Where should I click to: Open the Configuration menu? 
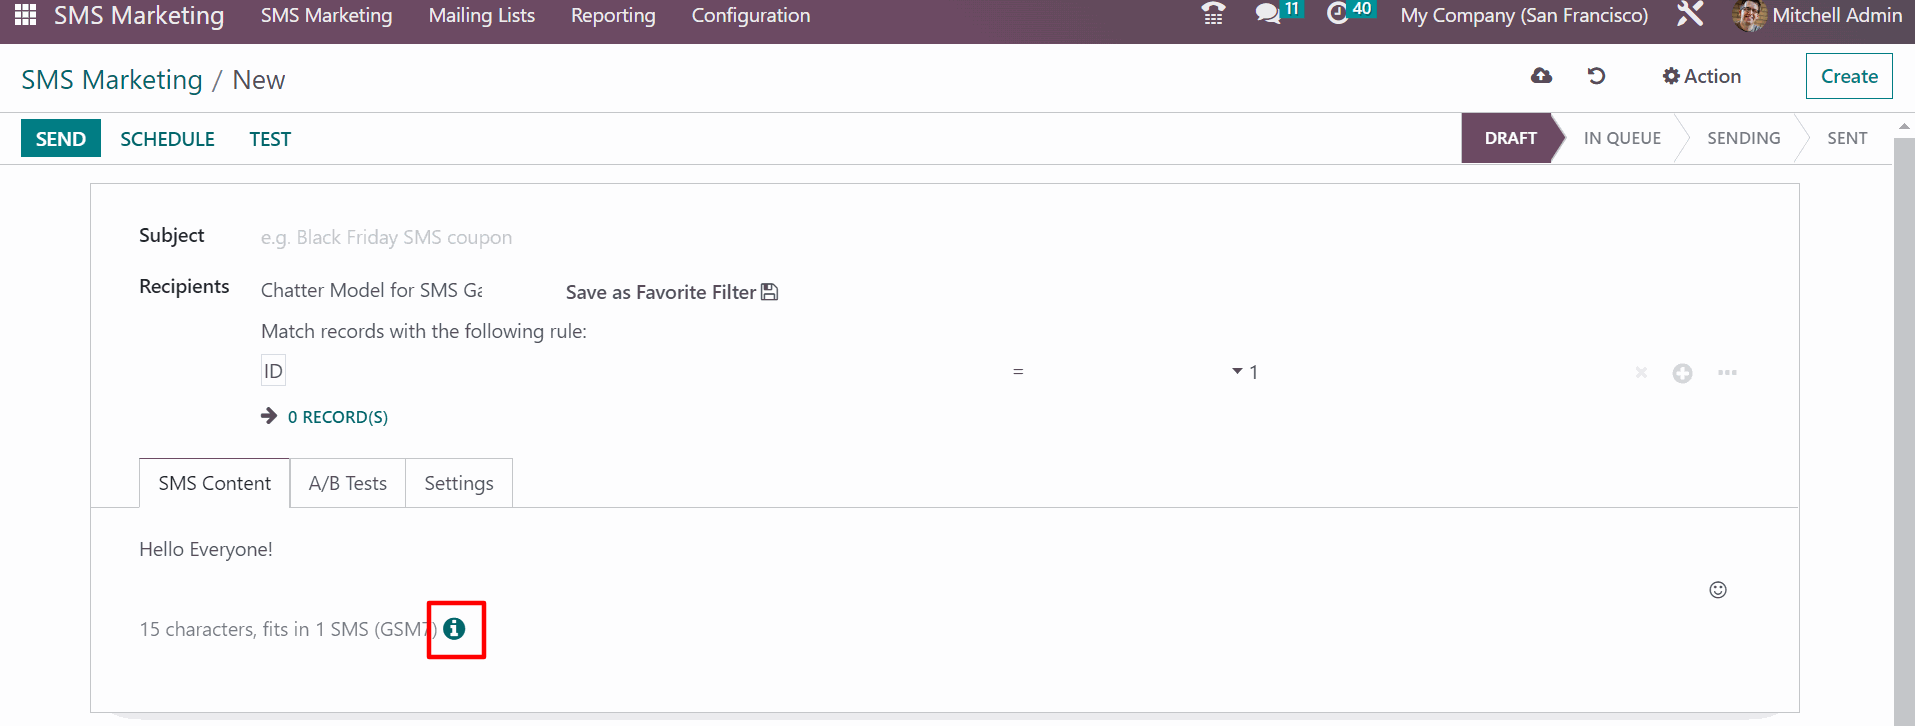coord(751,15)
